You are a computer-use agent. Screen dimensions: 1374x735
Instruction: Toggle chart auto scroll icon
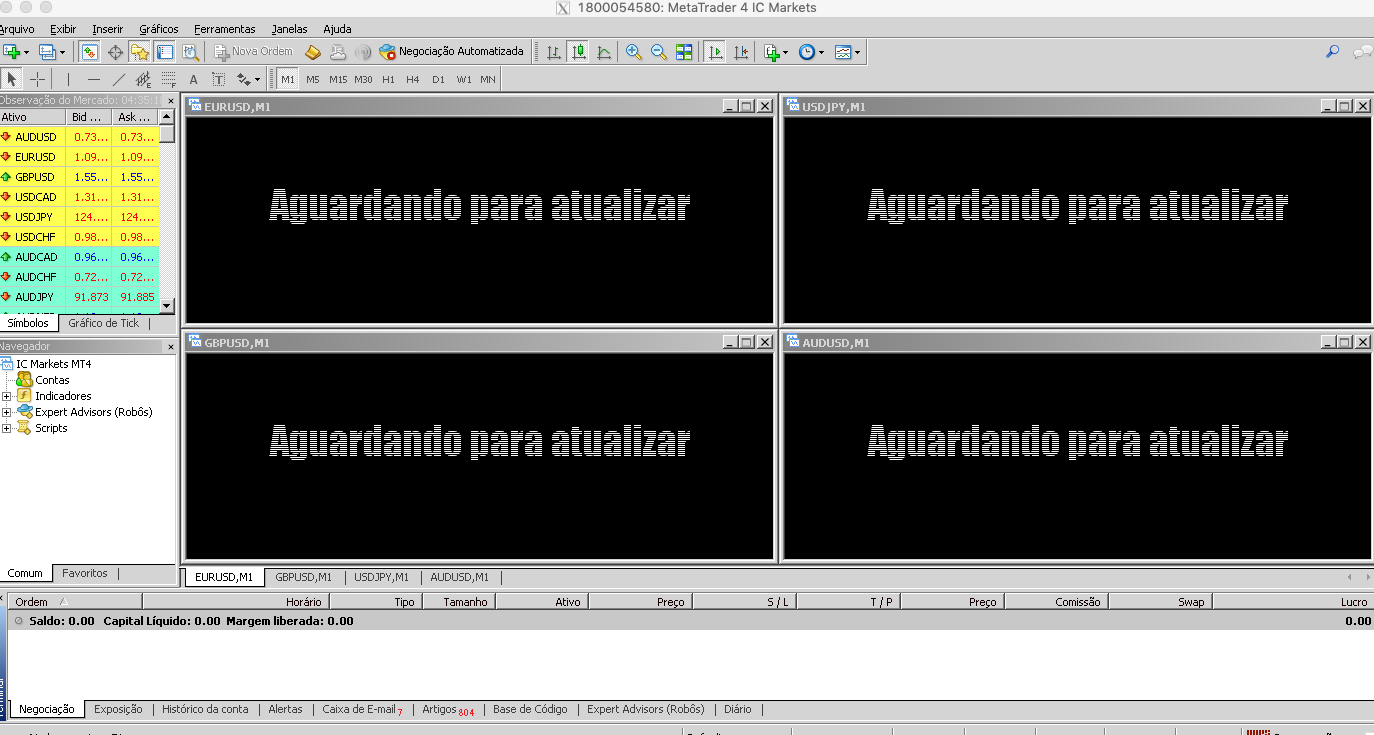click(x=715, y=52)
